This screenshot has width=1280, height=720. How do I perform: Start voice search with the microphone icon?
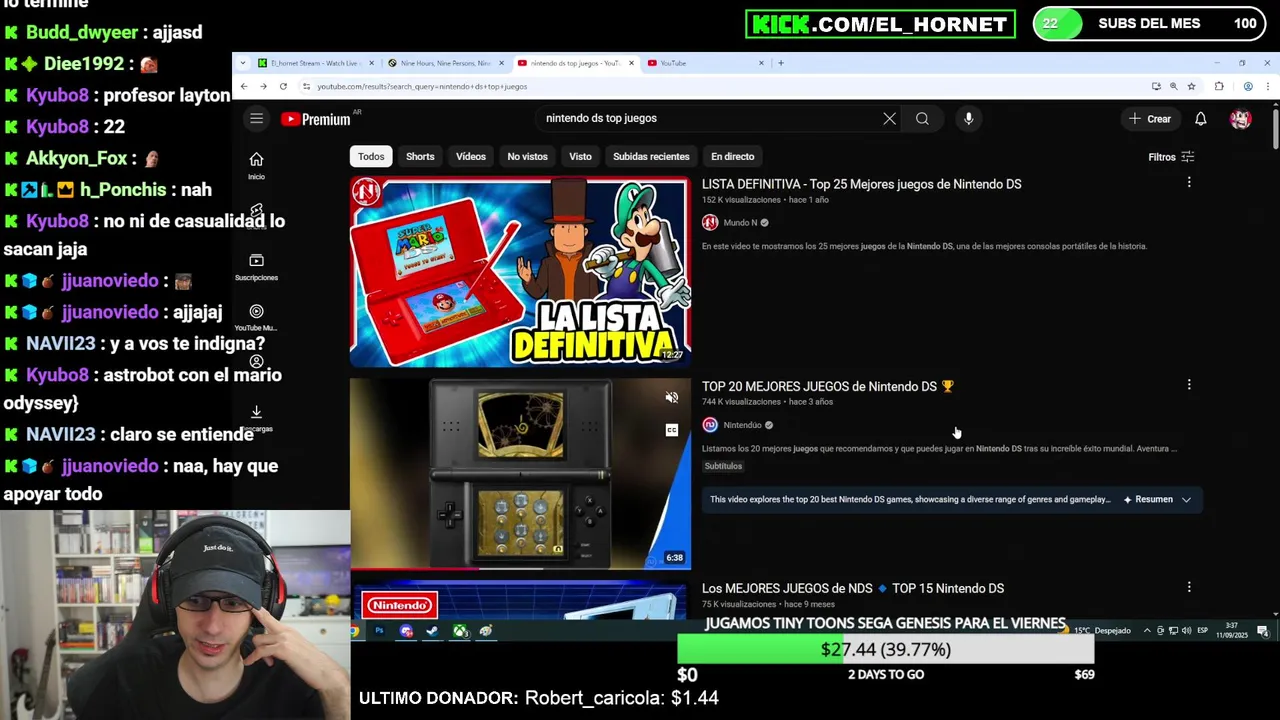pos(968,119)
